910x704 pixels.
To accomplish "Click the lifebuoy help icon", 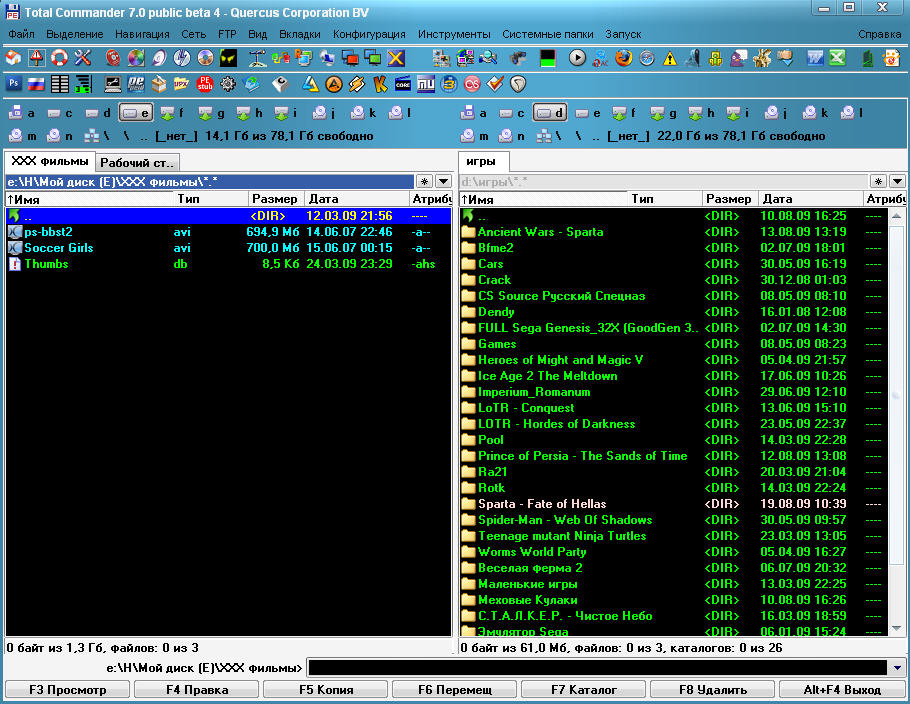I will (x=59, y=57).
